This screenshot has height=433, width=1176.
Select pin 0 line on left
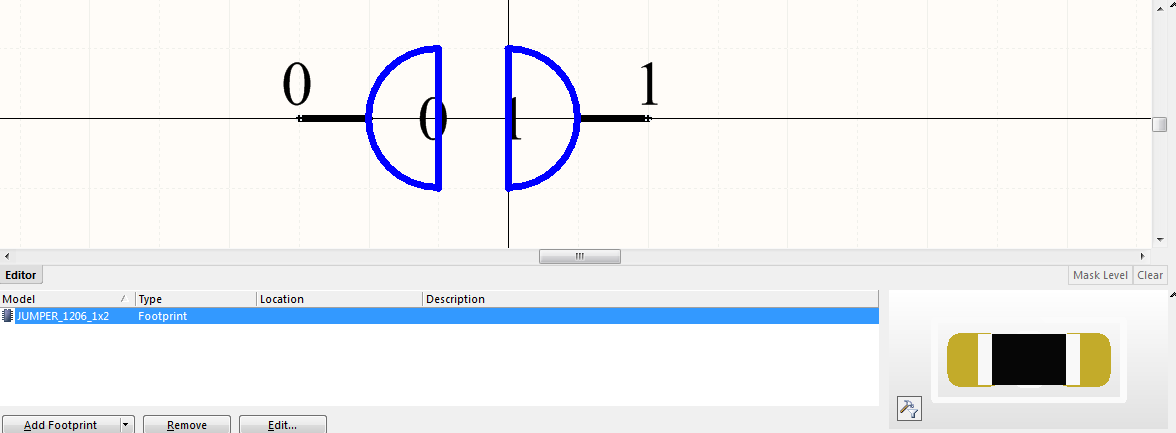point(332,119)
